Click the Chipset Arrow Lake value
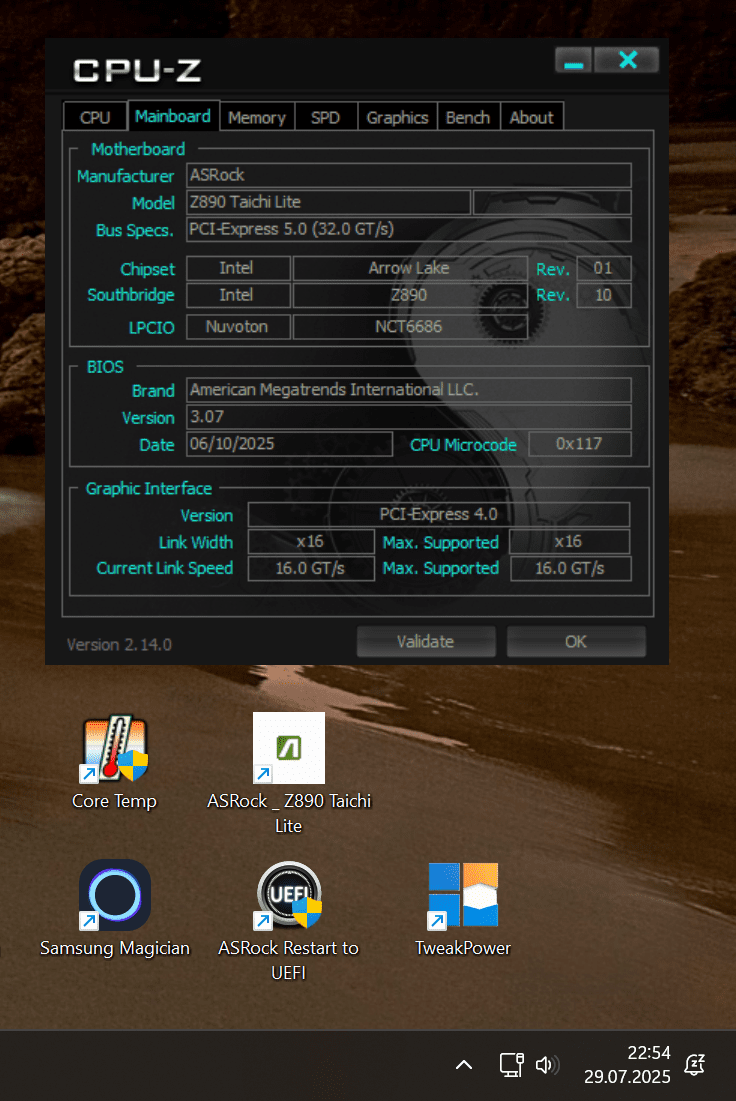 (409, 268)
